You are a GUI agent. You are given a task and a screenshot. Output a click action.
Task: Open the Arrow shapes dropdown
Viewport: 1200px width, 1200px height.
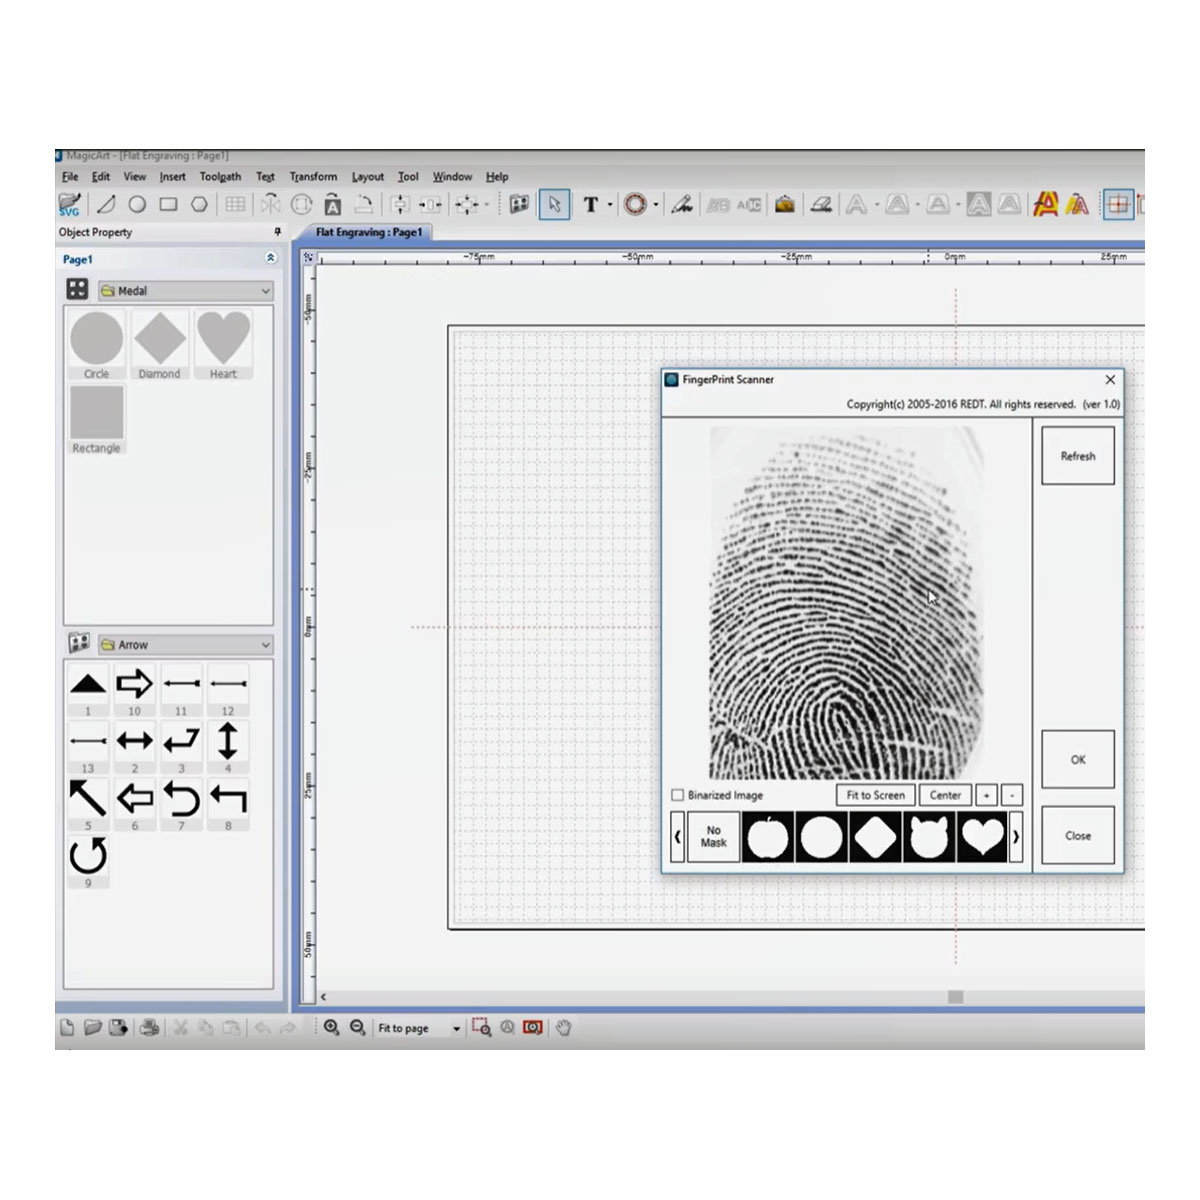click(264, 644)
